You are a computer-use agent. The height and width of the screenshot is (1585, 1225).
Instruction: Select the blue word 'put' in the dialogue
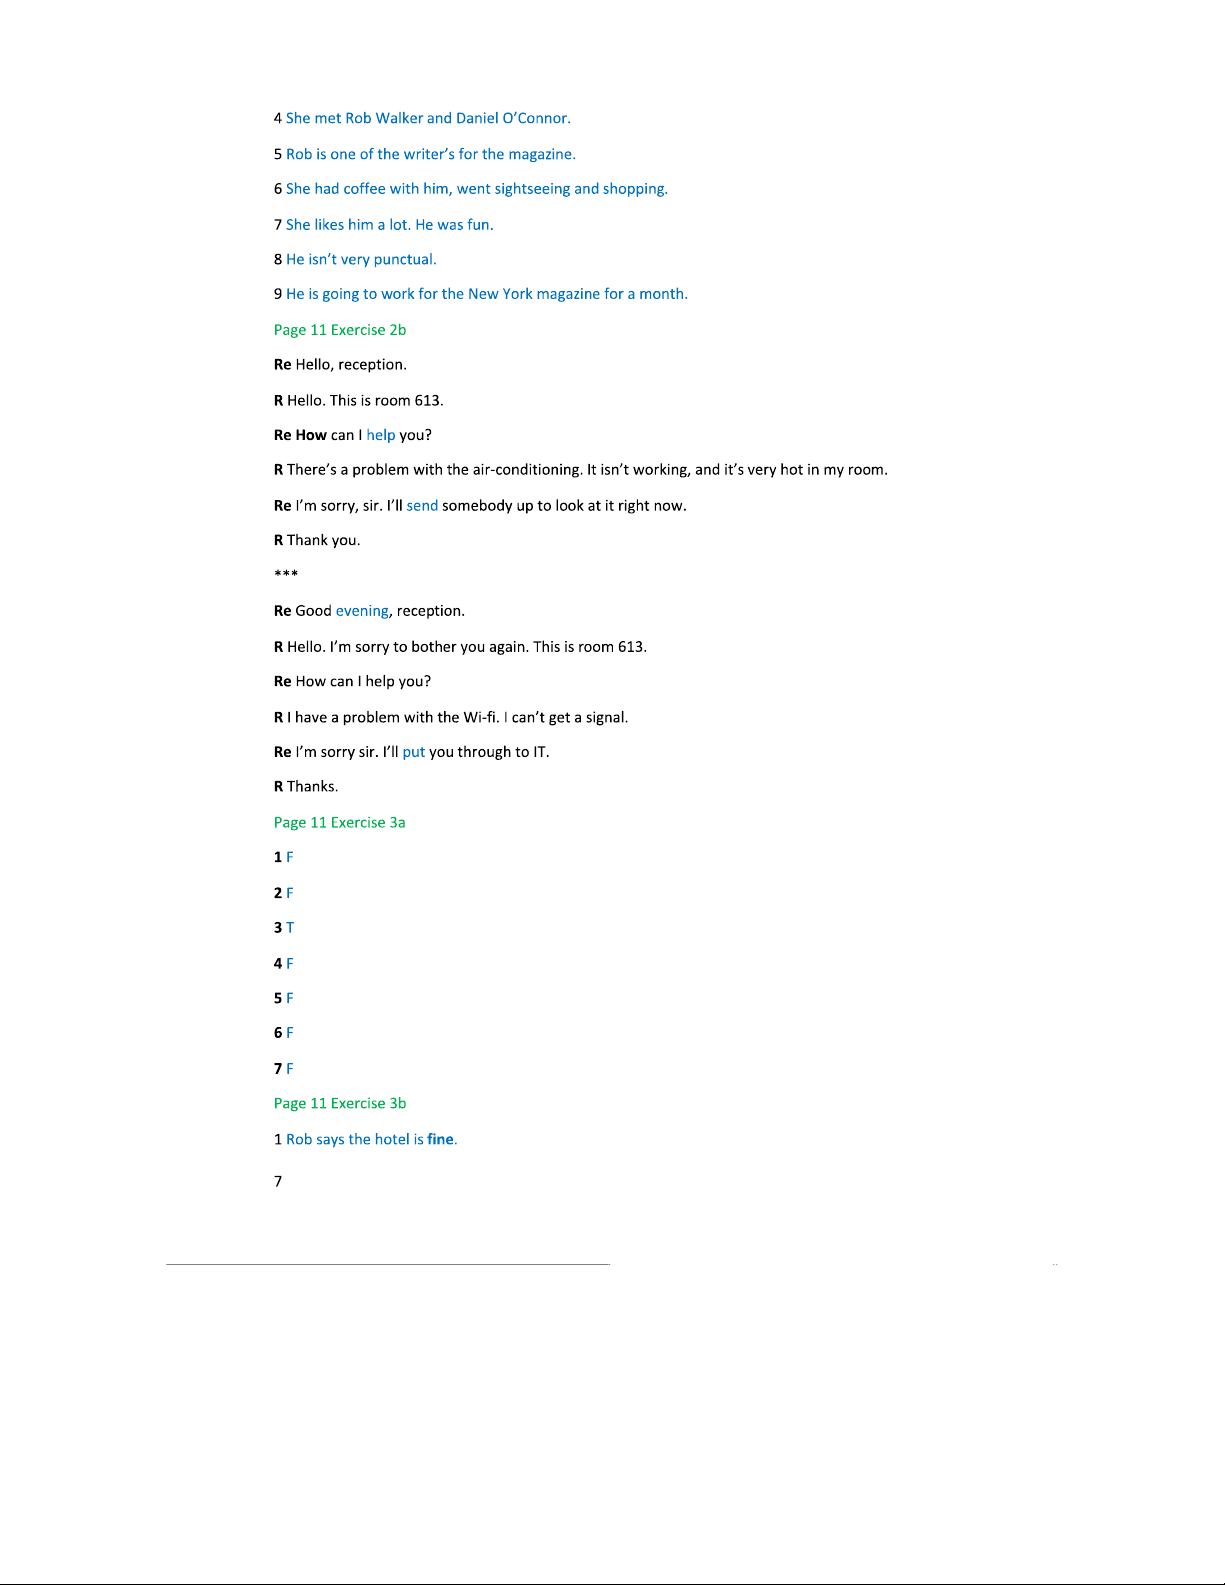414,753
